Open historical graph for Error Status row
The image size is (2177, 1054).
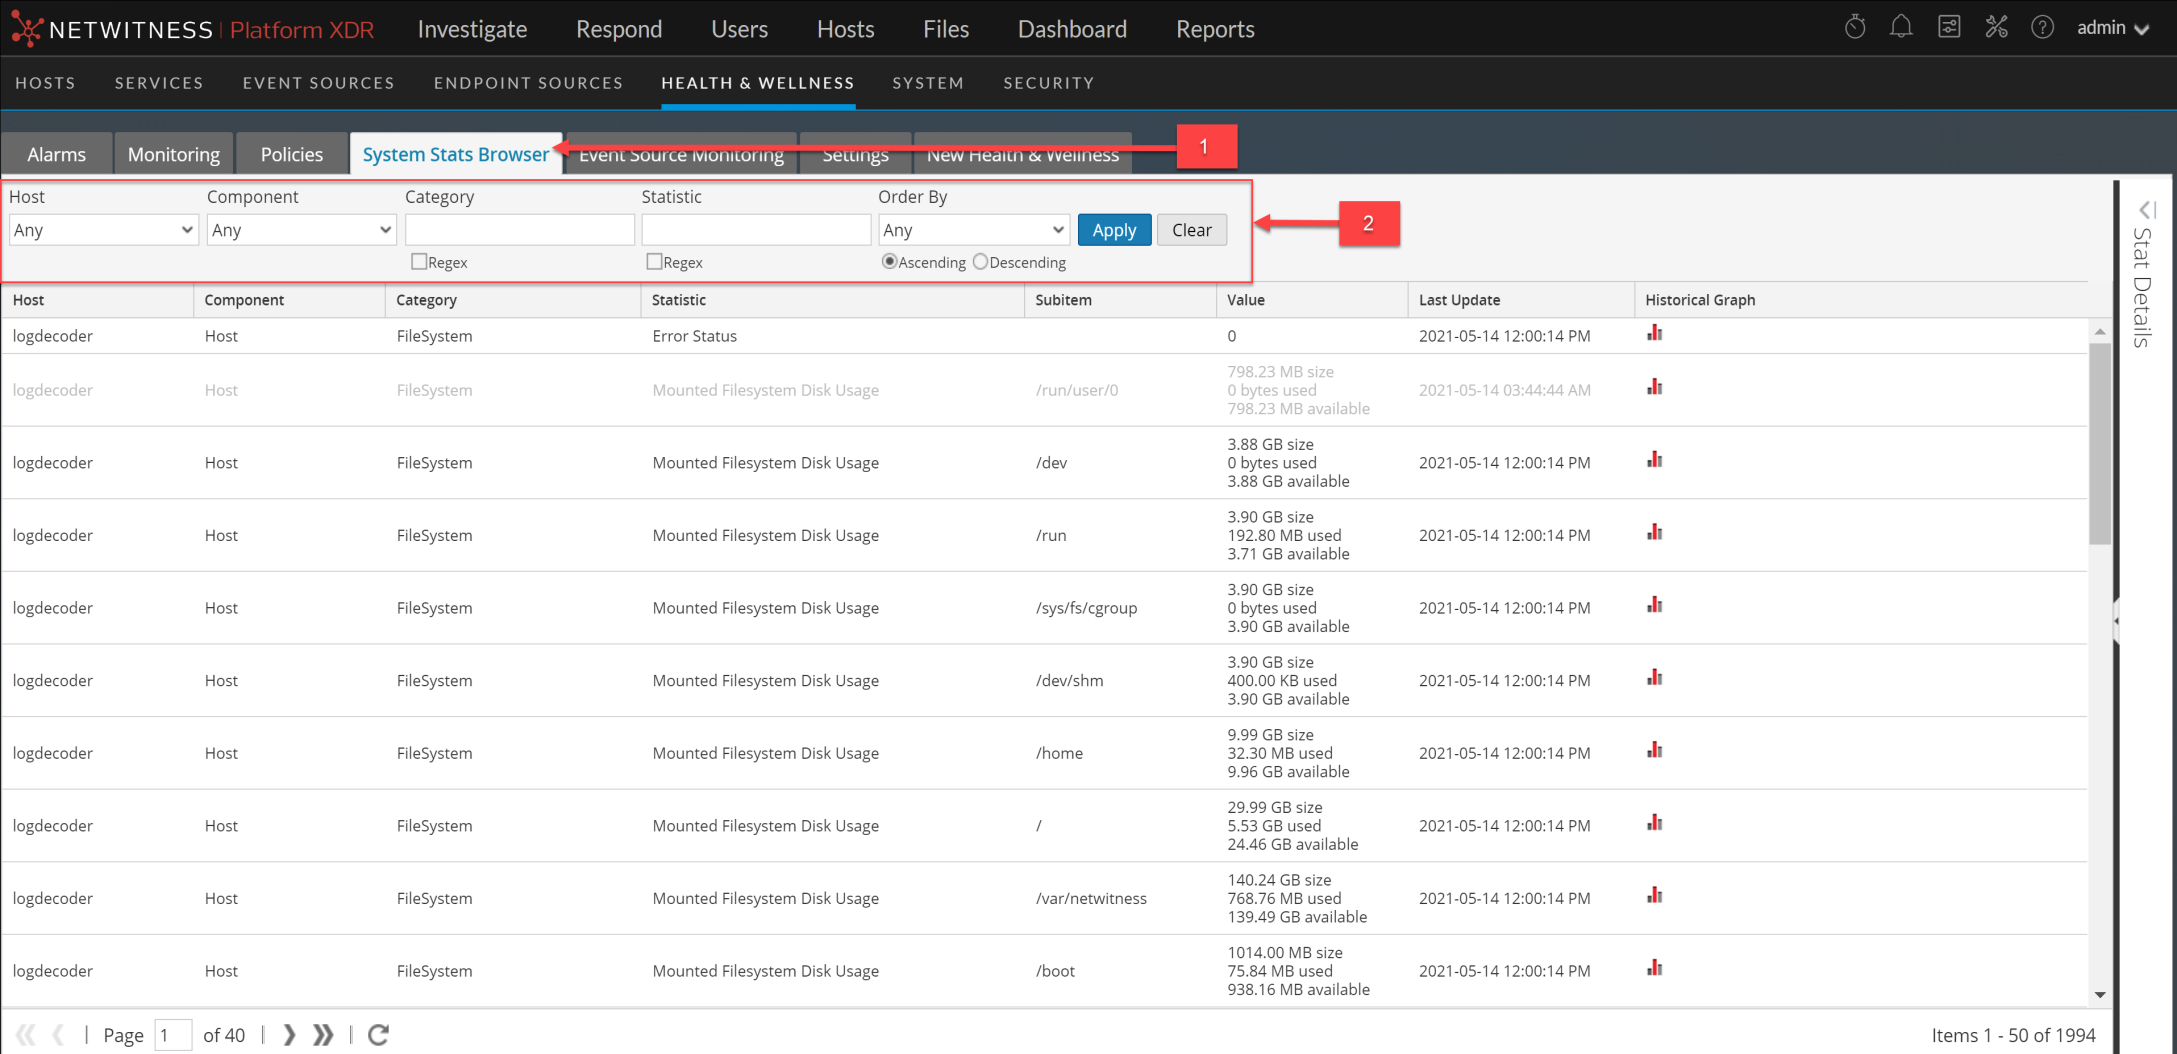(1655, 334)
